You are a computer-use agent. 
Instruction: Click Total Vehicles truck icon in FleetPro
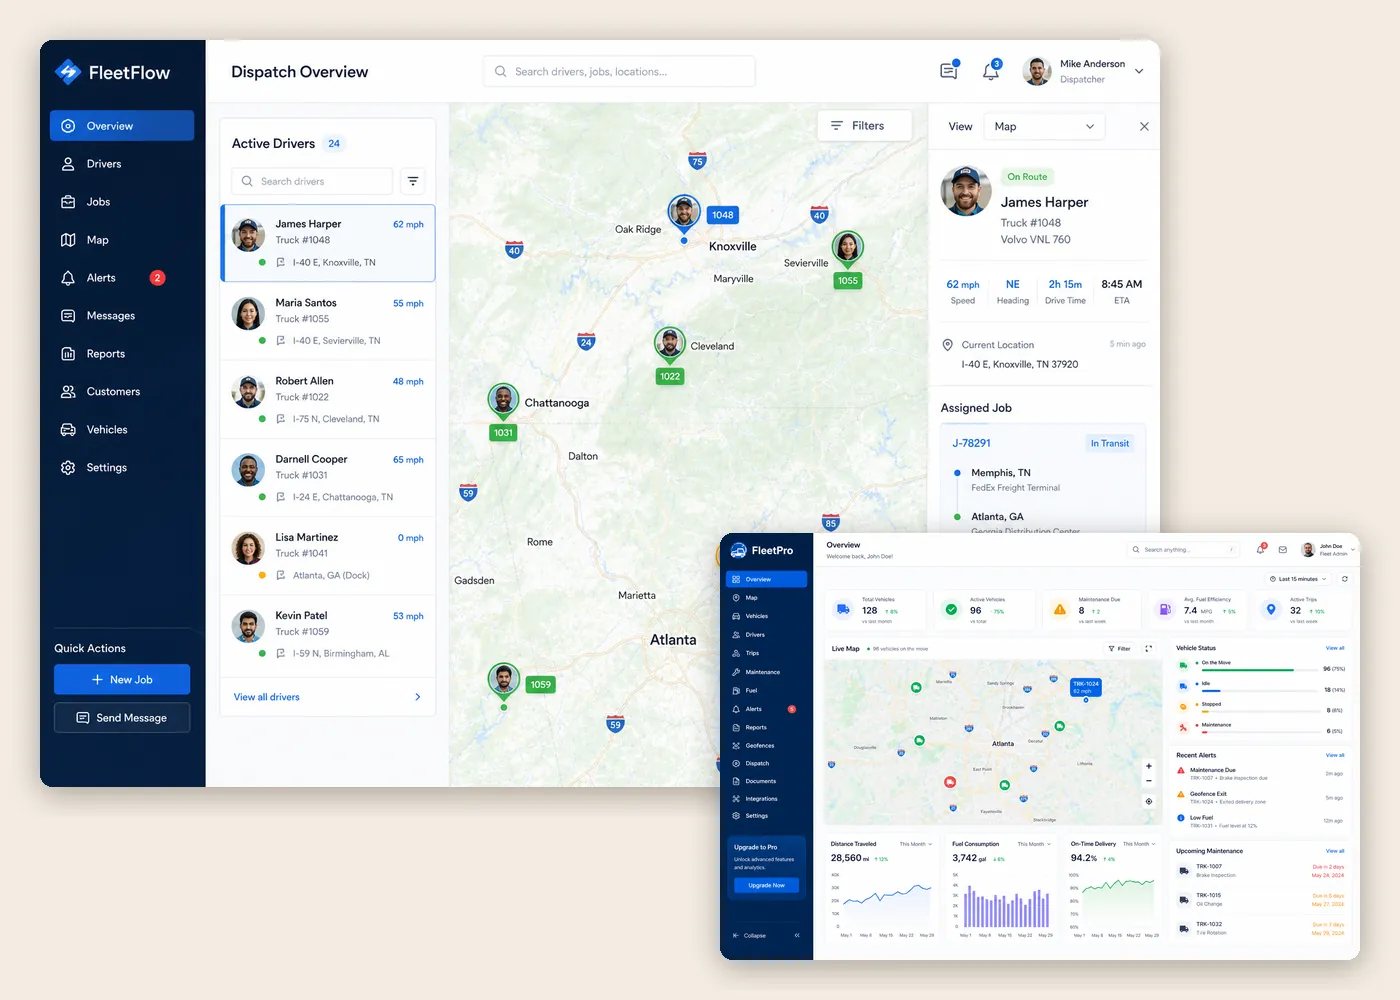click(x=843, y=609)
